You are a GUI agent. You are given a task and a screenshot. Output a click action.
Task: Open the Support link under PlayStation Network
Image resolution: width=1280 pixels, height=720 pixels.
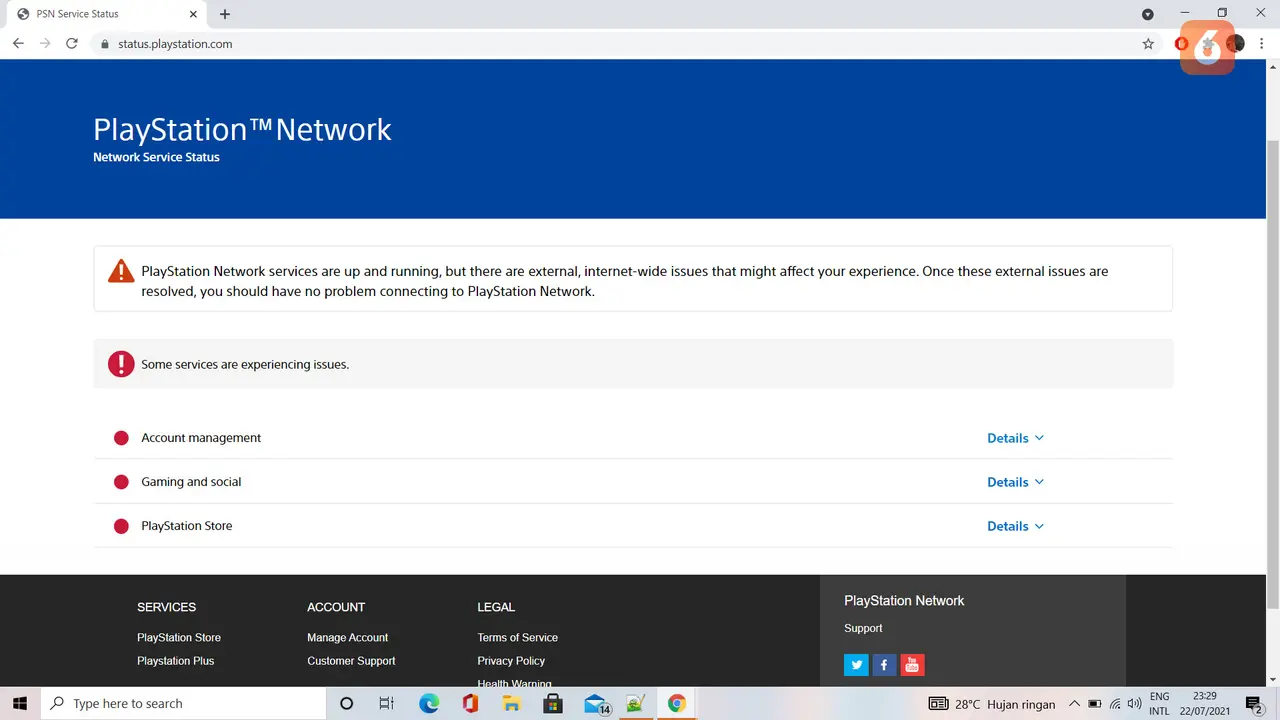tap(863, 628)
